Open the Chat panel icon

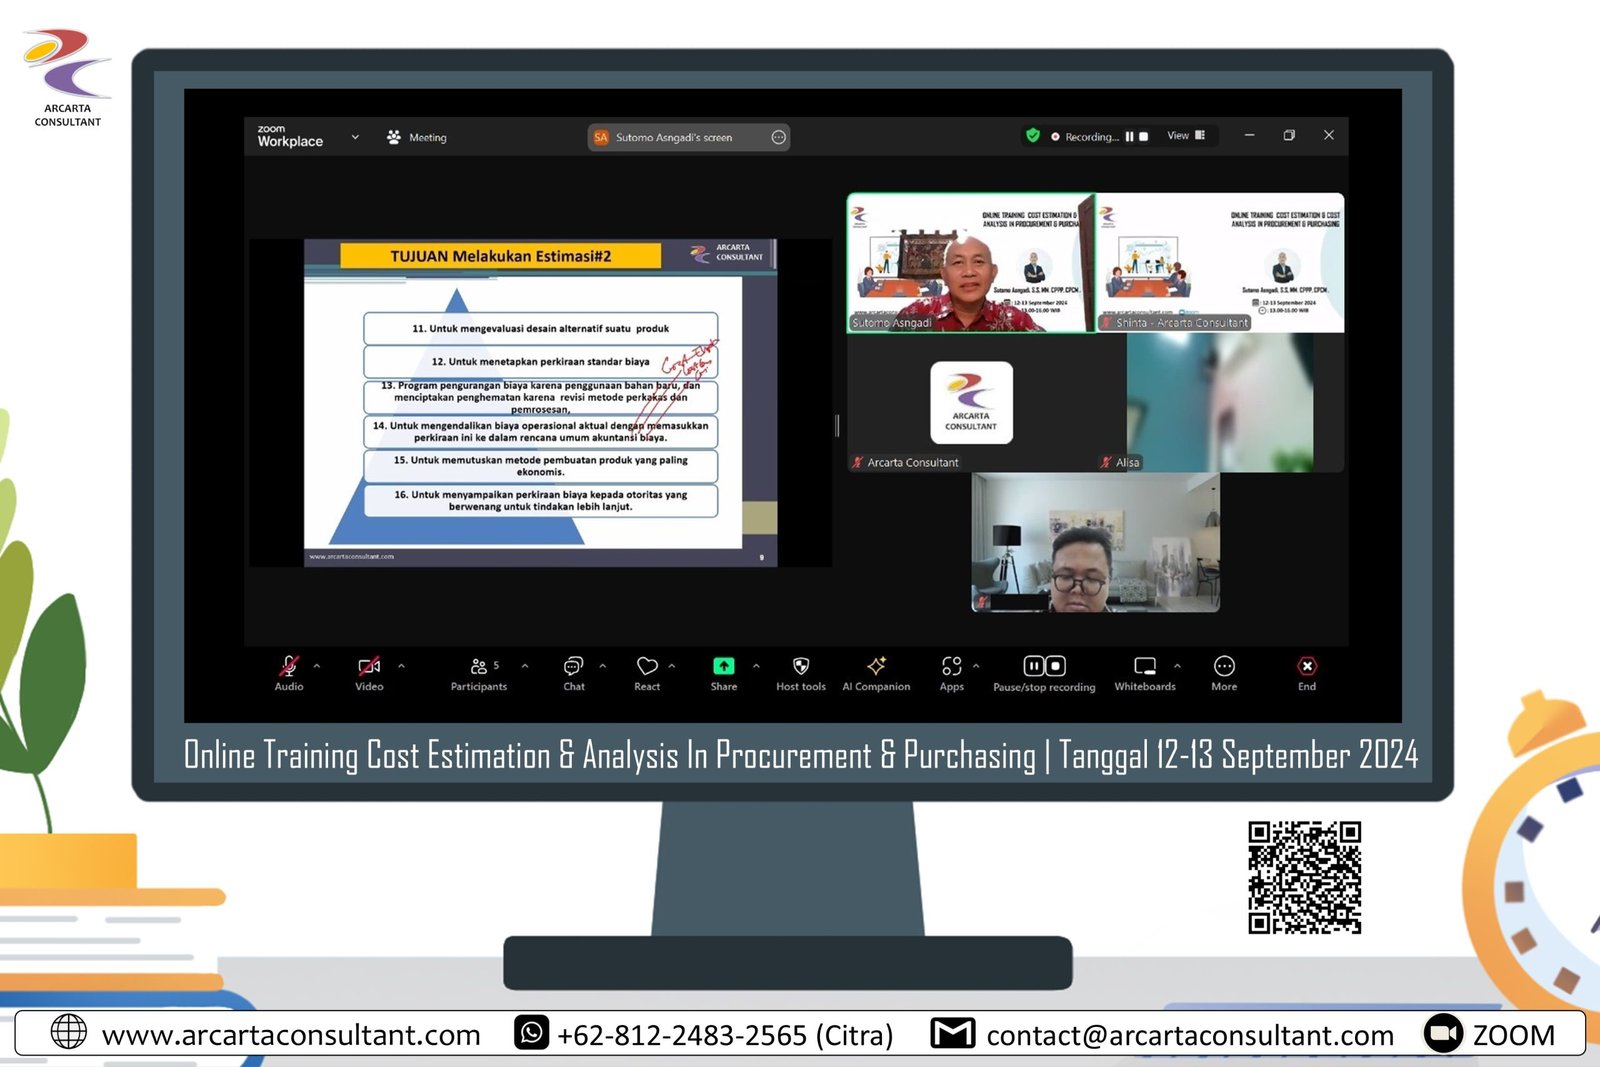(x=573, y=667)
